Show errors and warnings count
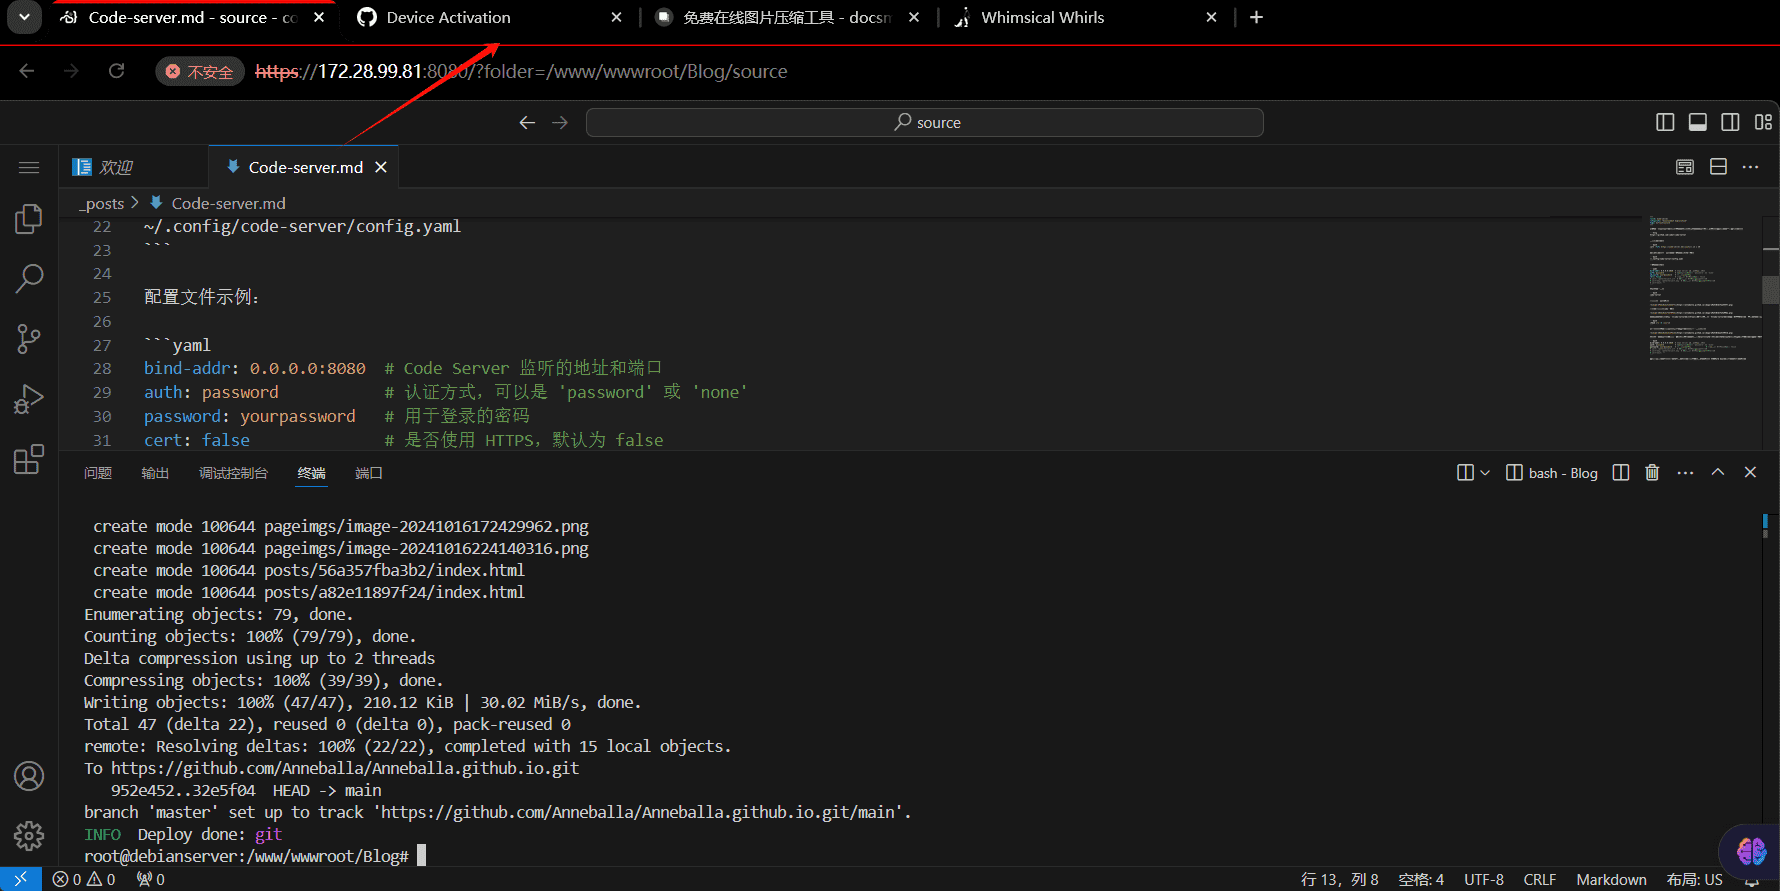 click(x=84, y=879)
